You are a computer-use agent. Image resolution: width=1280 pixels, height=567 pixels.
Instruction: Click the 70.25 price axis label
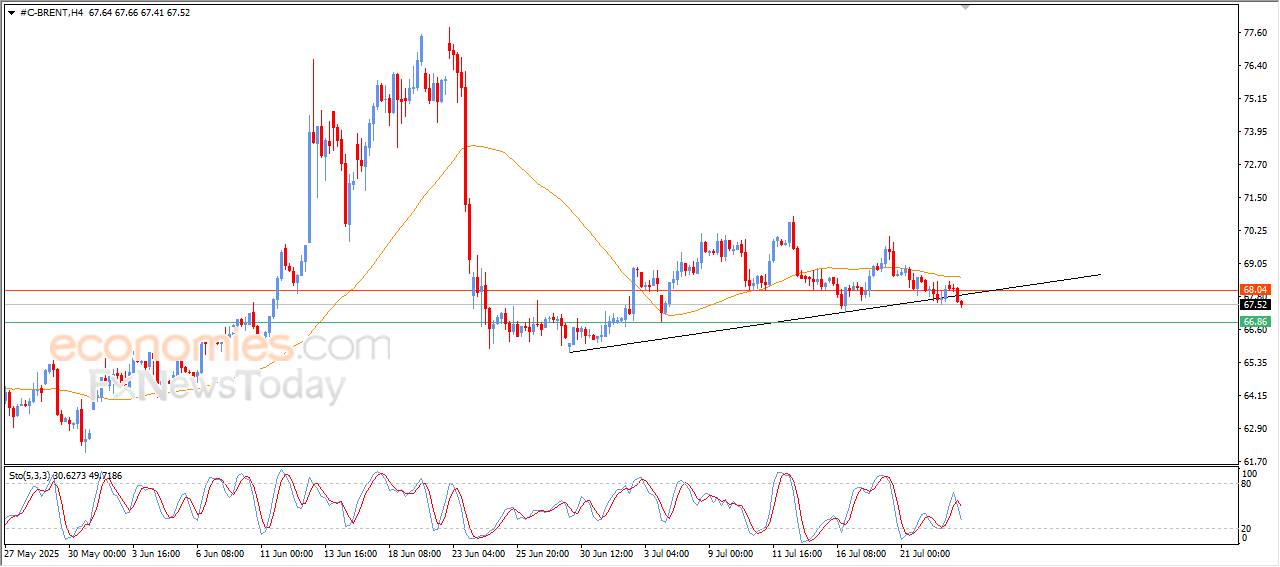[1255, 231]
